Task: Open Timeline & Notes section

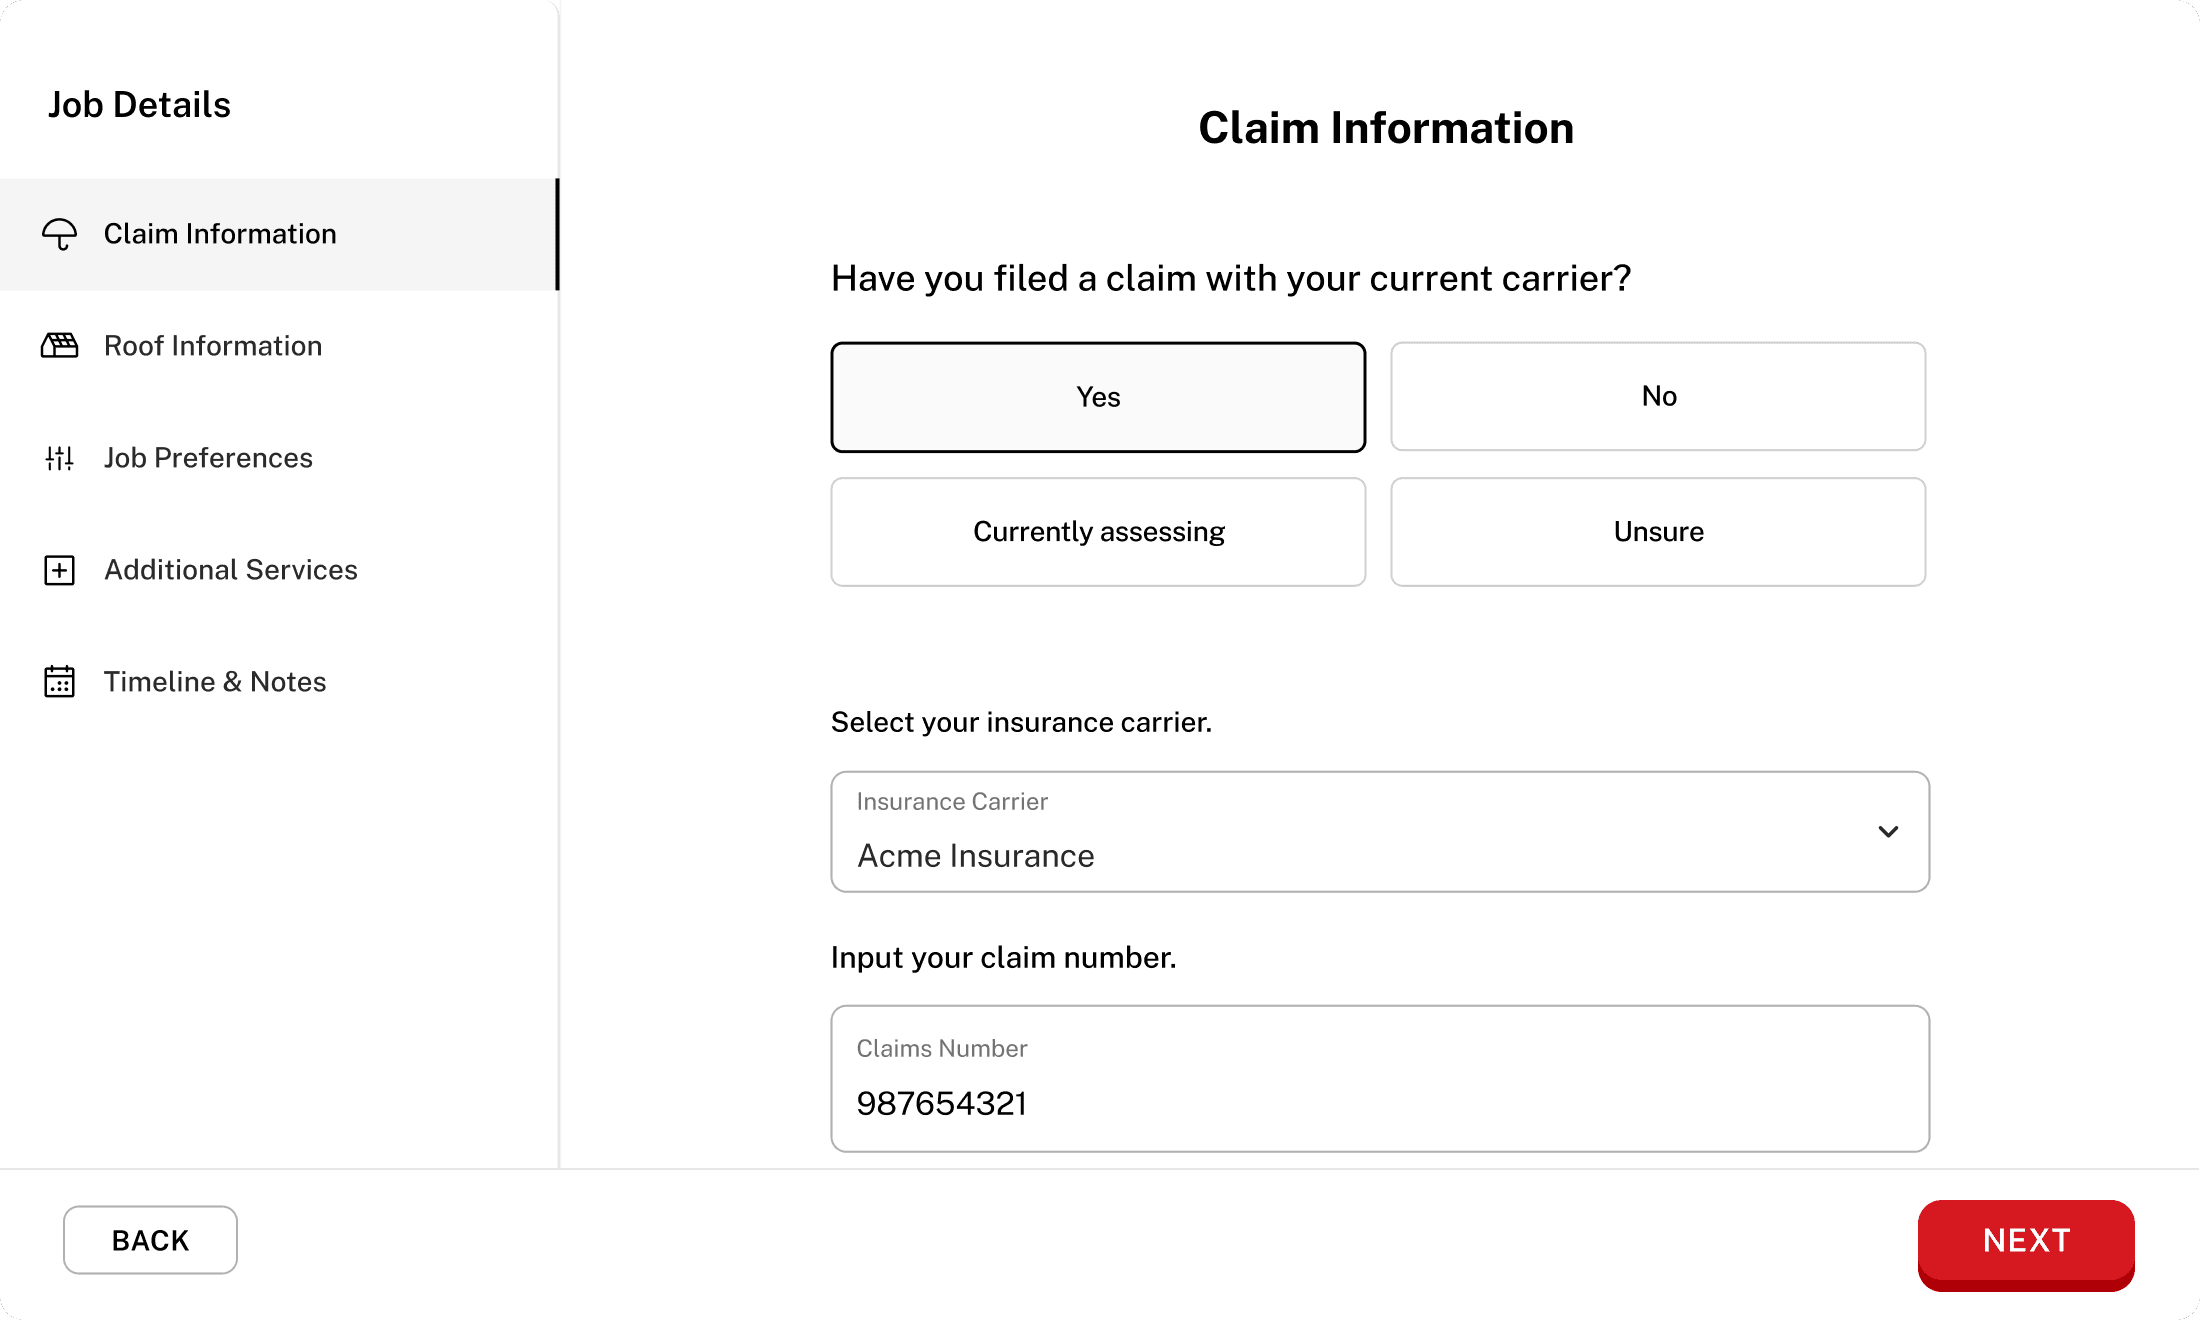Action: 215,682
